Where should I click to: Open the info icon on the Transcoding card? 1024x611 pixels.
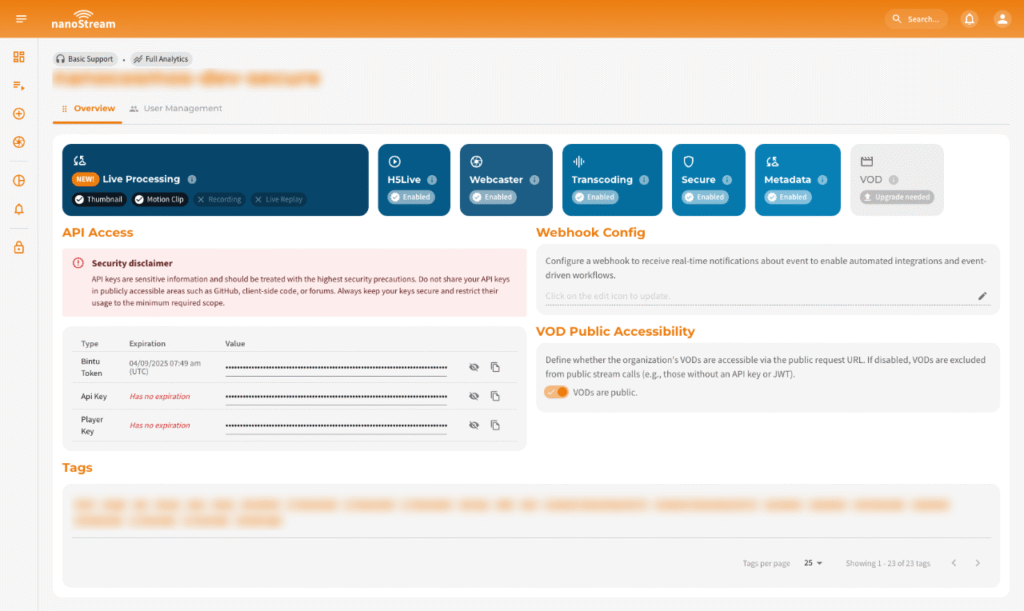[x=643, y=179]
